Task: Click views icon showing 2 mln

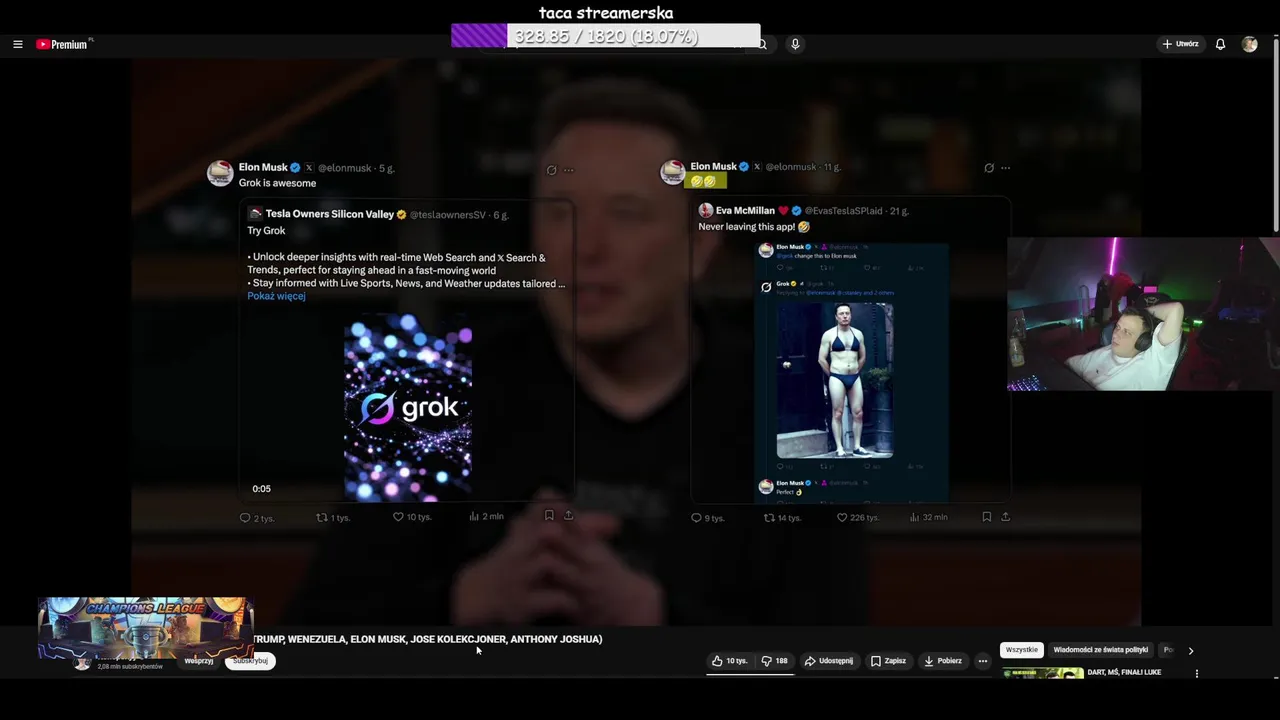Action: click(474, 517)
